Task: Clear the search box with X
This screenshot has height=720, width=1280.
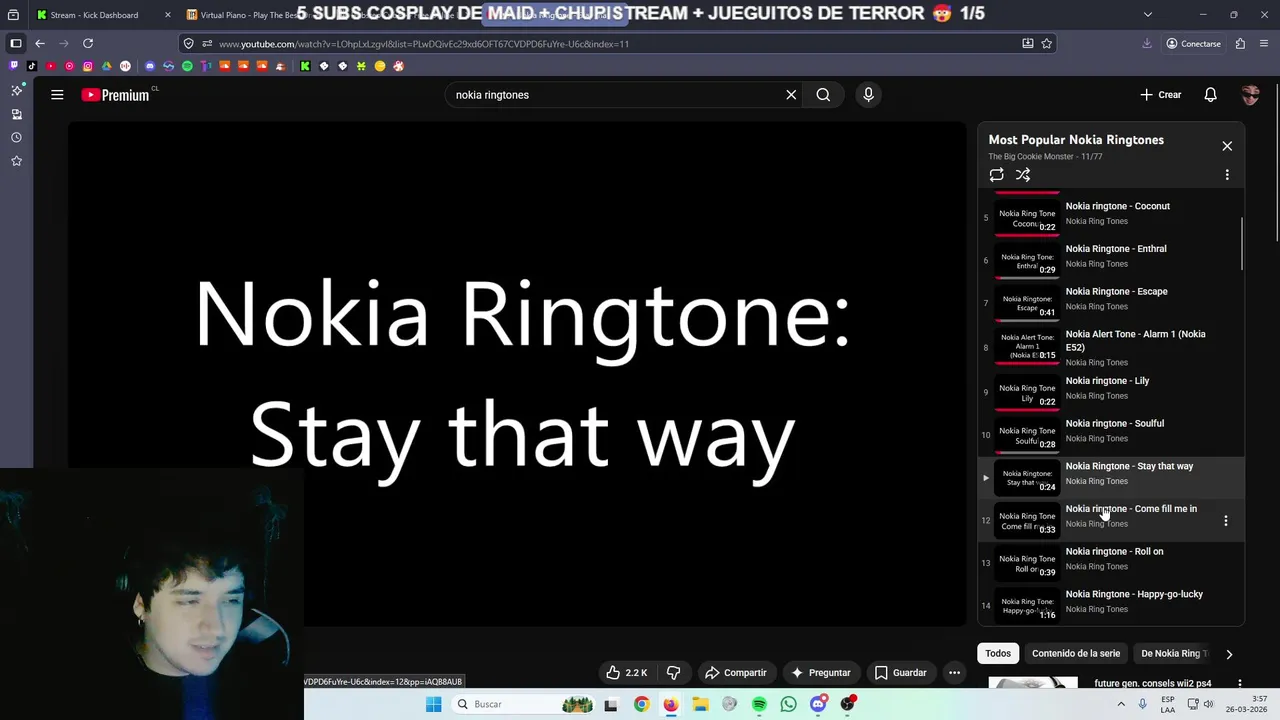Action: [x=791, y=95]
